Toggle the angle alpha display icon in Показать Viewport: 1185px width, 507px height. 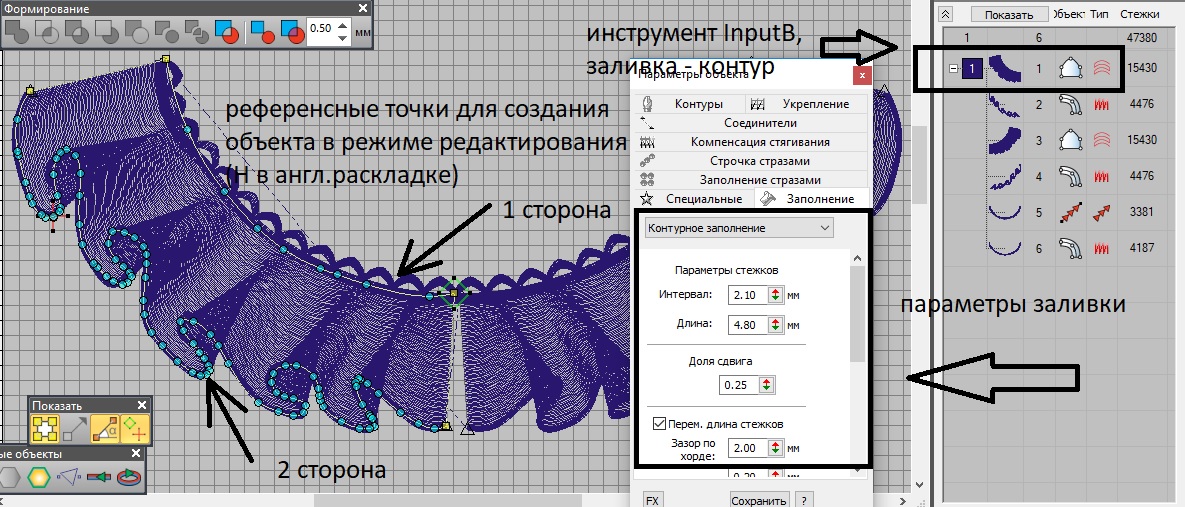click(105, 430)
